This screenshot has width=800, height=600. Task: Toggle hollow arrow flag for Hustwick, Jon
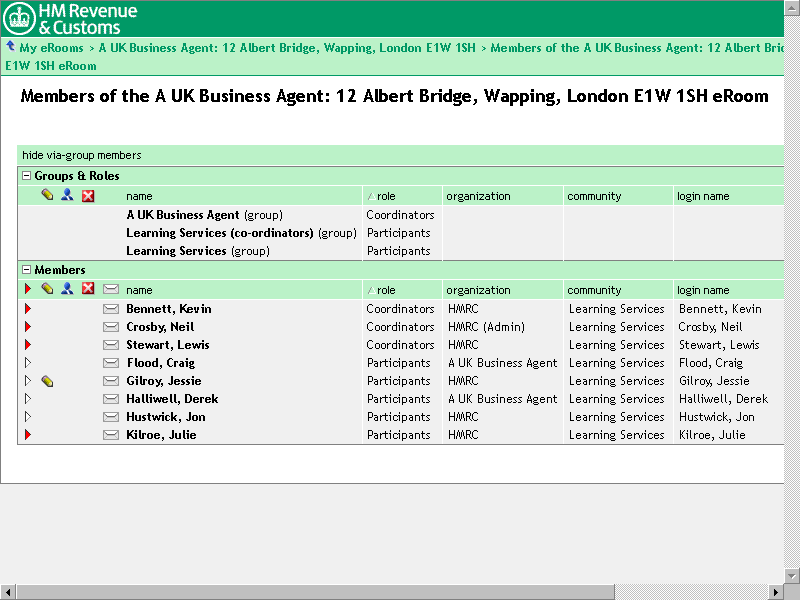pos(28,417)
